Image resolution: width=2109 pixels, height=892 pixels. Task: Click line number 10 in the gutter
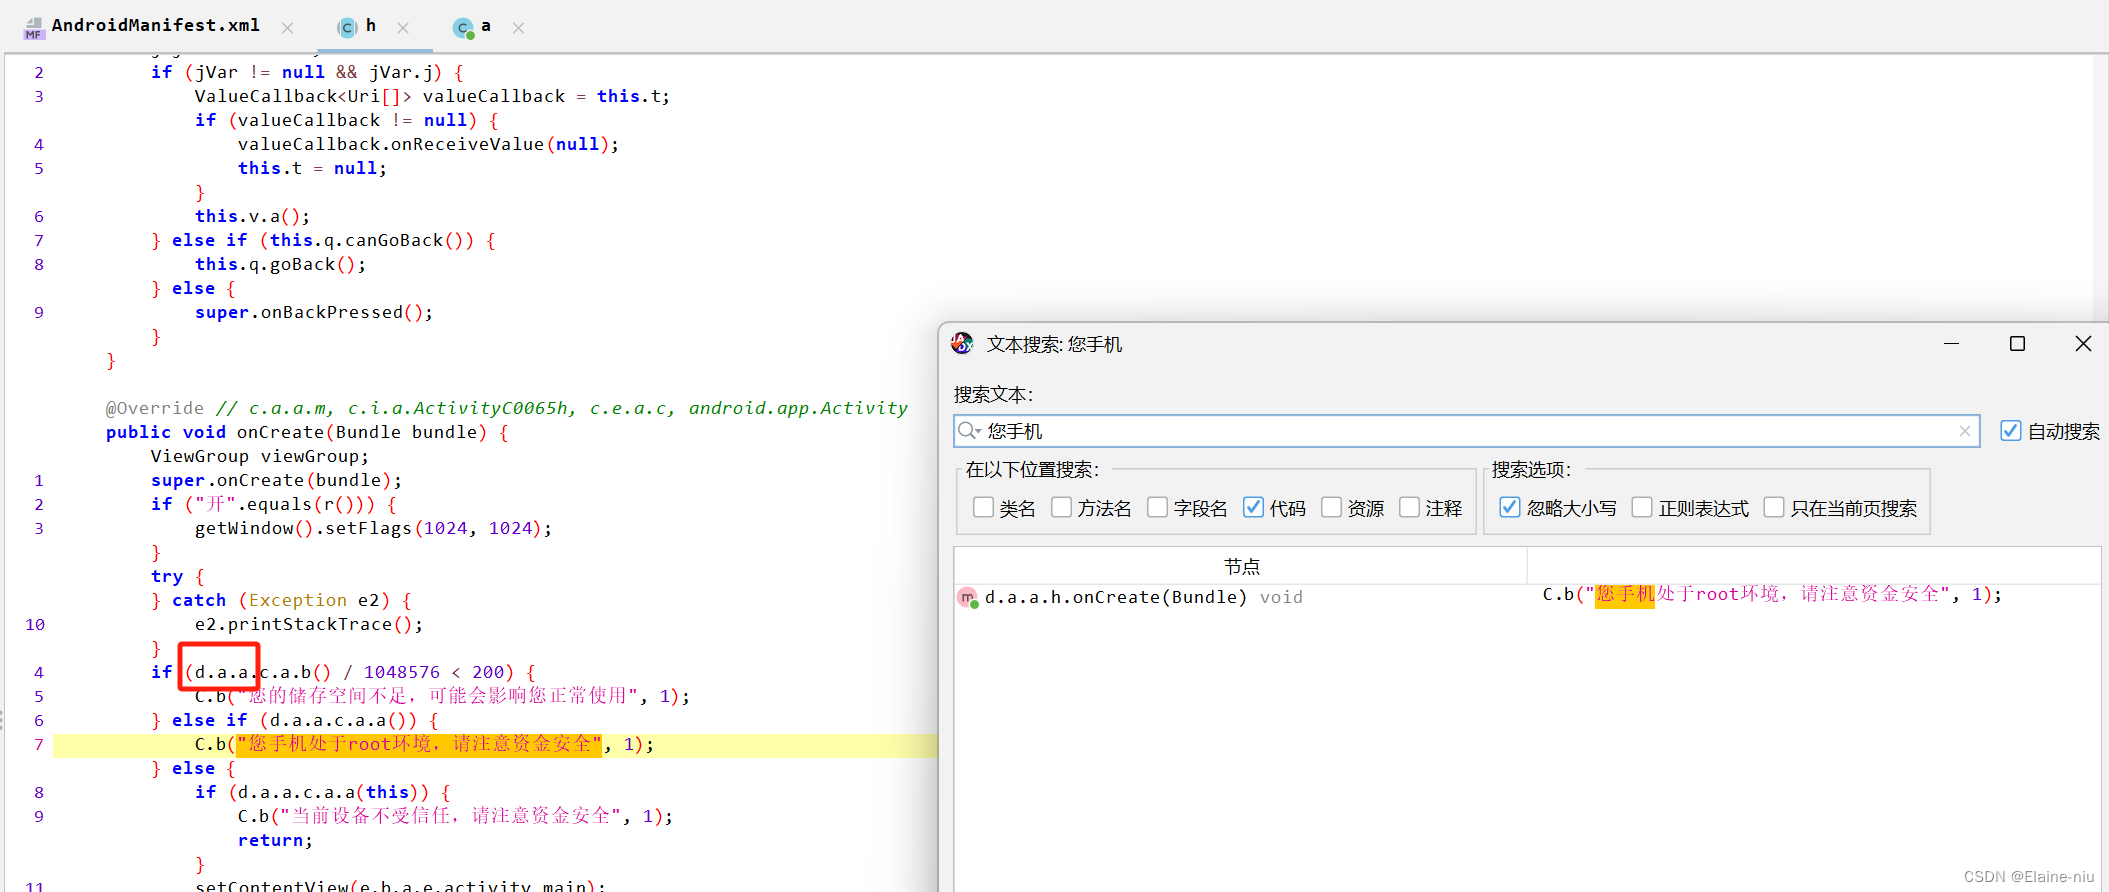pyautogui.click(x=35, y=624)
